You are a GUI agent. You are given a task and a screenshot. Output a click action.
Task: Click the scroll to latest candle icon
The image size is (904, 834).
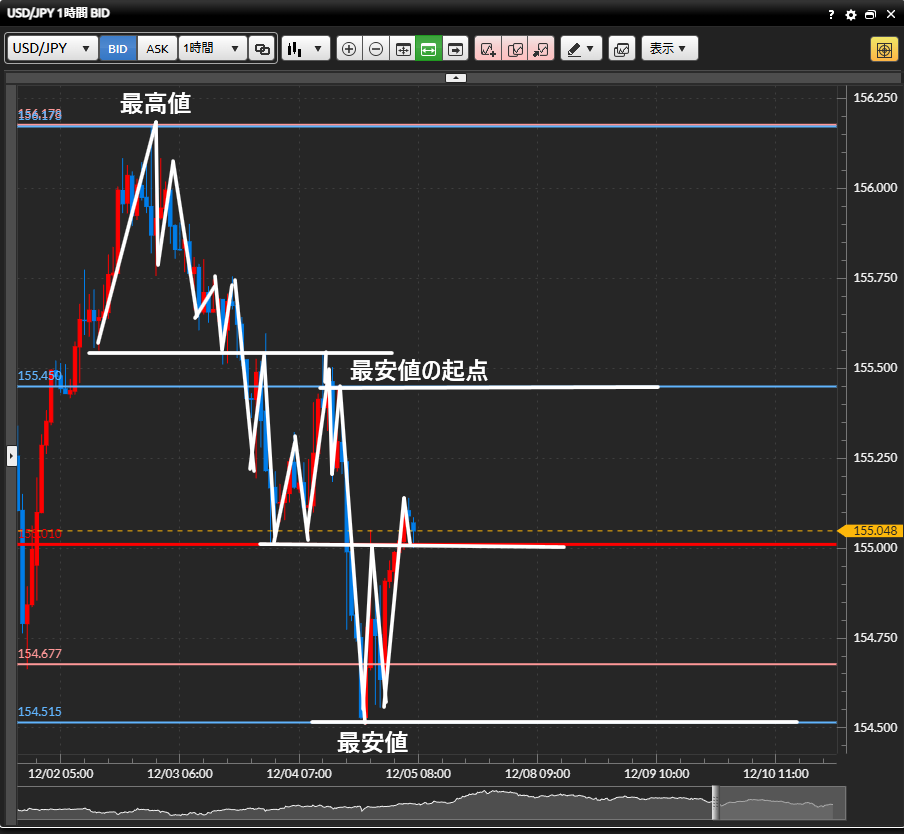click(456, 48)
